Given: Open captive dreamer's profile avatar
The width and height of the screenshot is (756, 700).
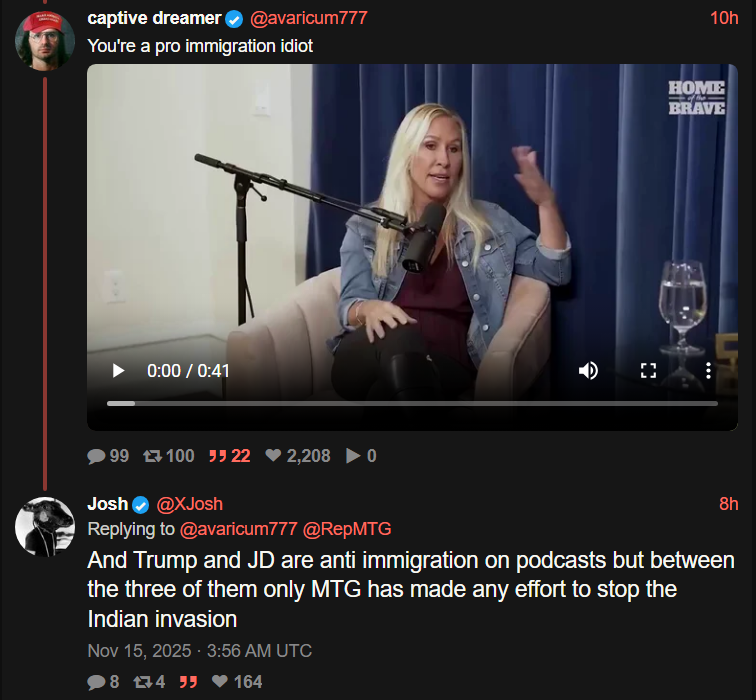Looking at the screenshot, I should click(45, 41).
